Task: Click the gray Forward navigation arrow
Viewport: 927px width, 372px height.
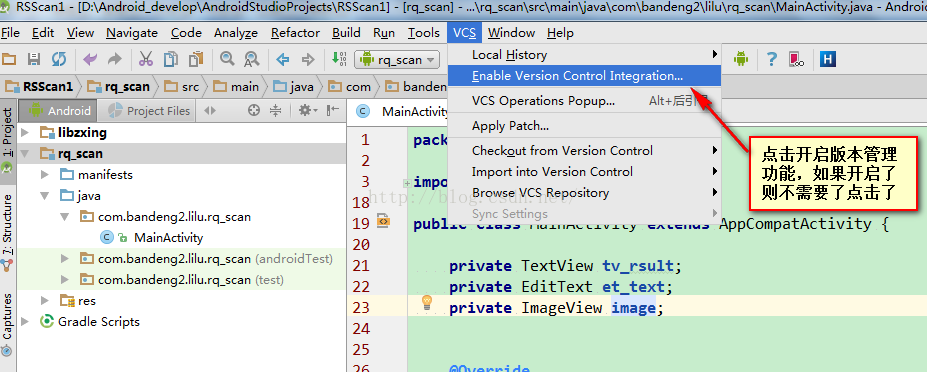Action: pyautogui.click(x=308, y=59)
